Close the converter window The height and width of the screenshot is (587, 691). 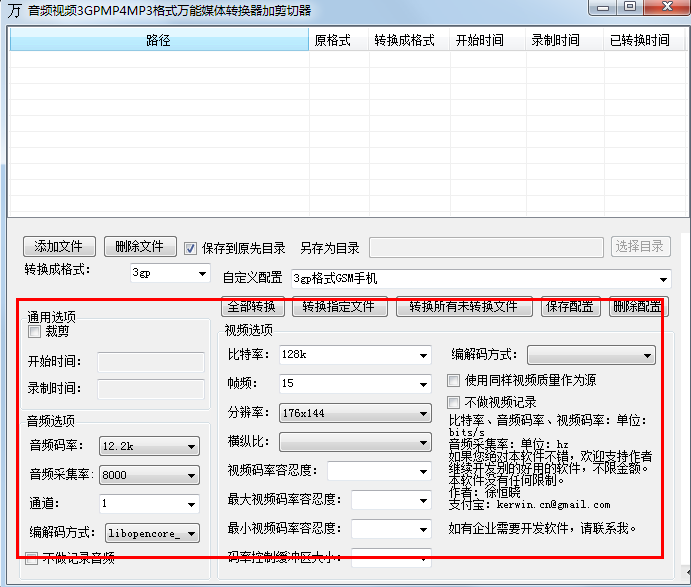coord(667,7)
